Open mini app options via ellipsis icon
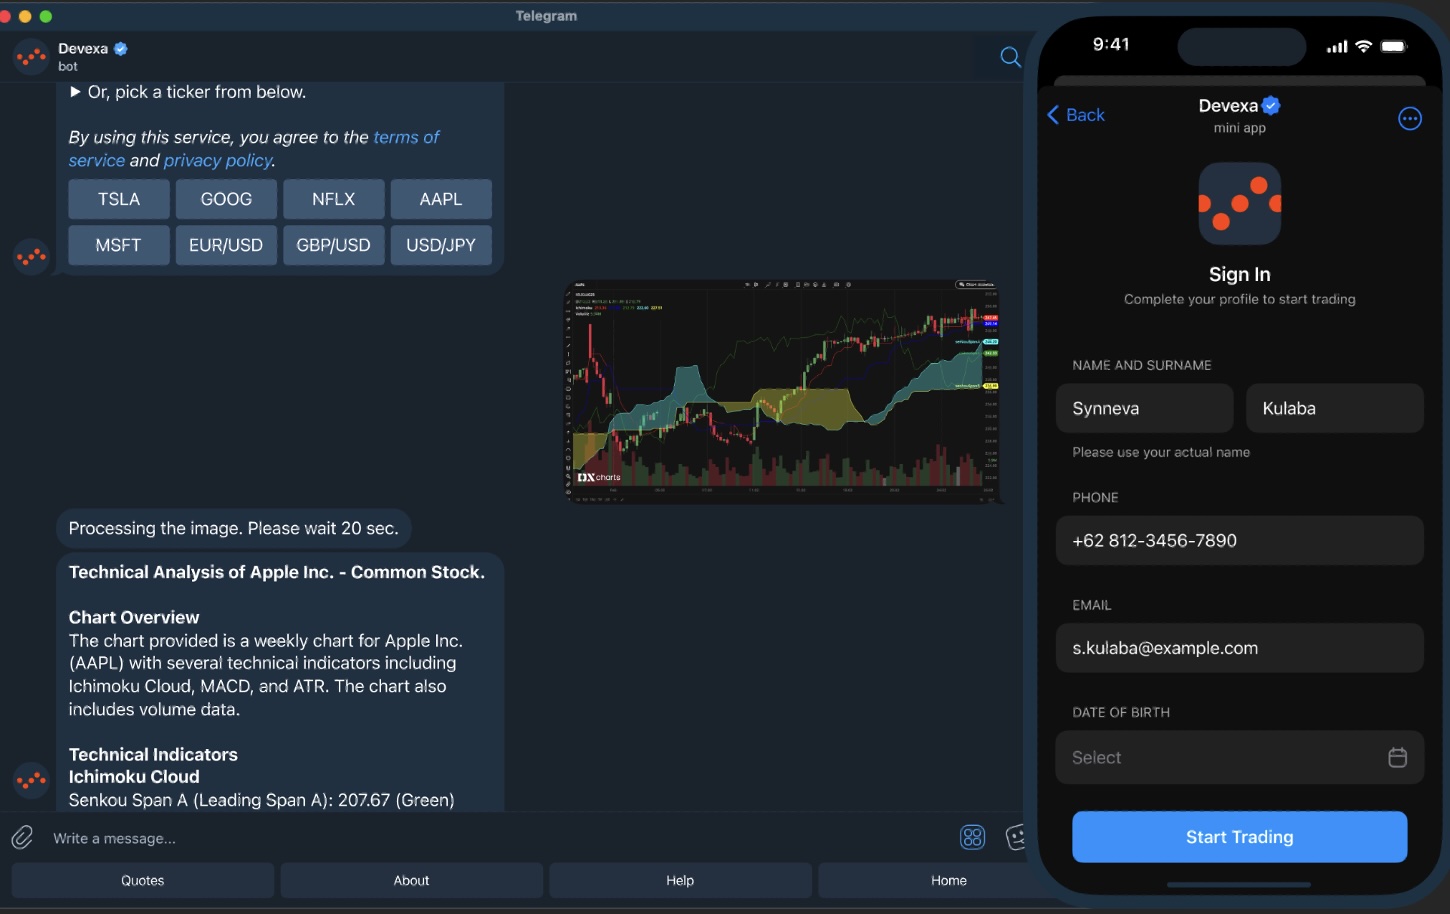The image size is (1450, 914). pos(1410,118)
